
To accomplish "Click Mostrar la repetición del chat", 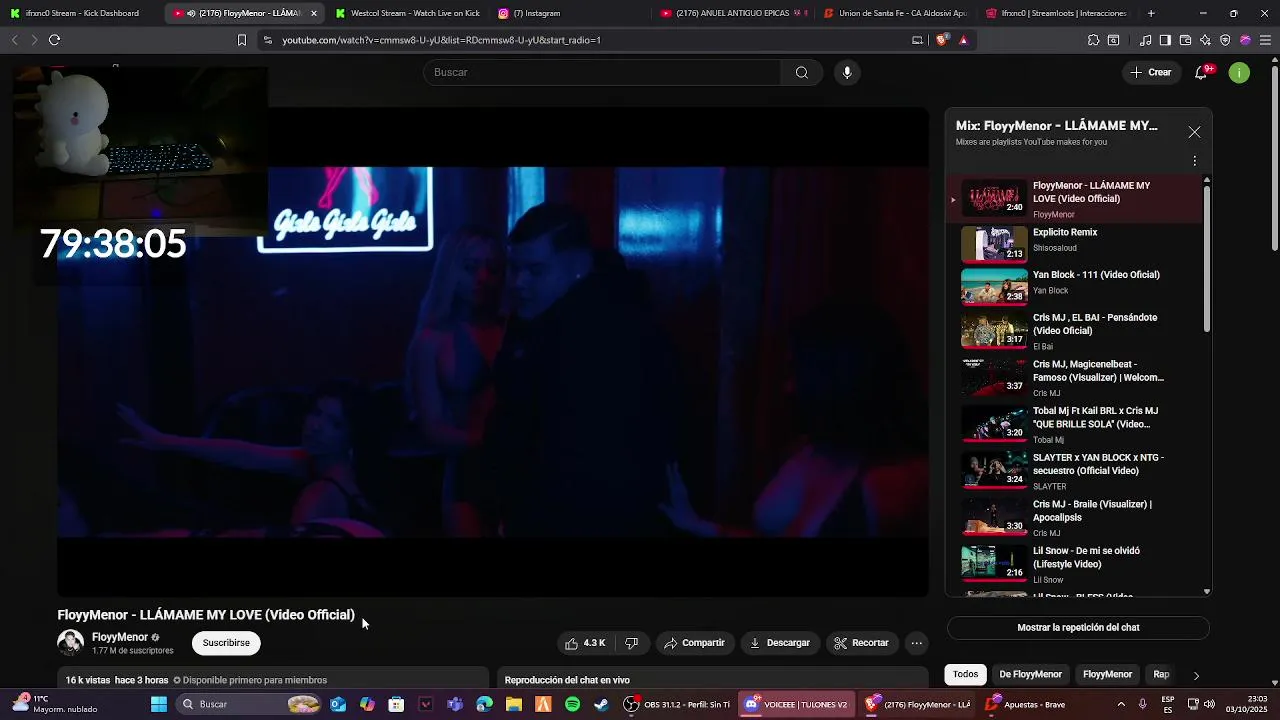I will (x=1078, y=628).
